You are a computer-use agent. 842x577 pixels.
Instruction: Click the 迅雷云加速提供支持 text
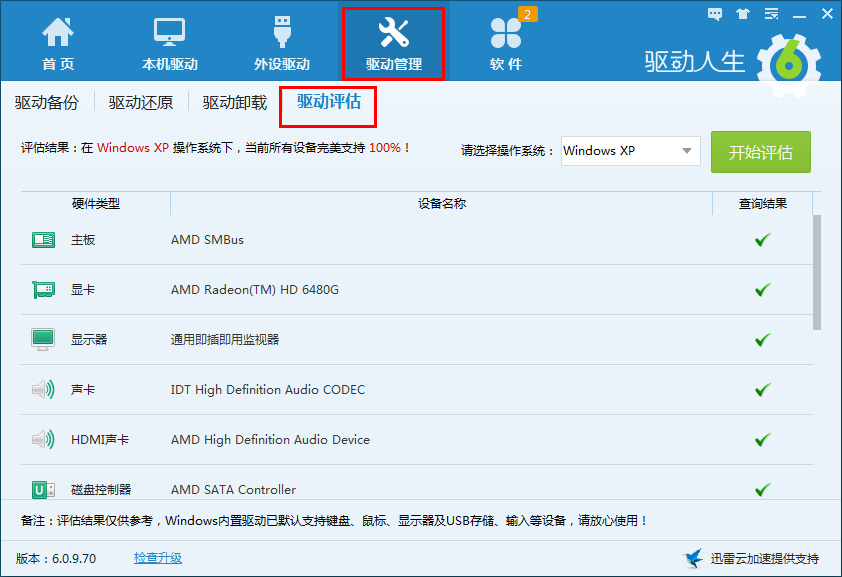tap(765, 558)
